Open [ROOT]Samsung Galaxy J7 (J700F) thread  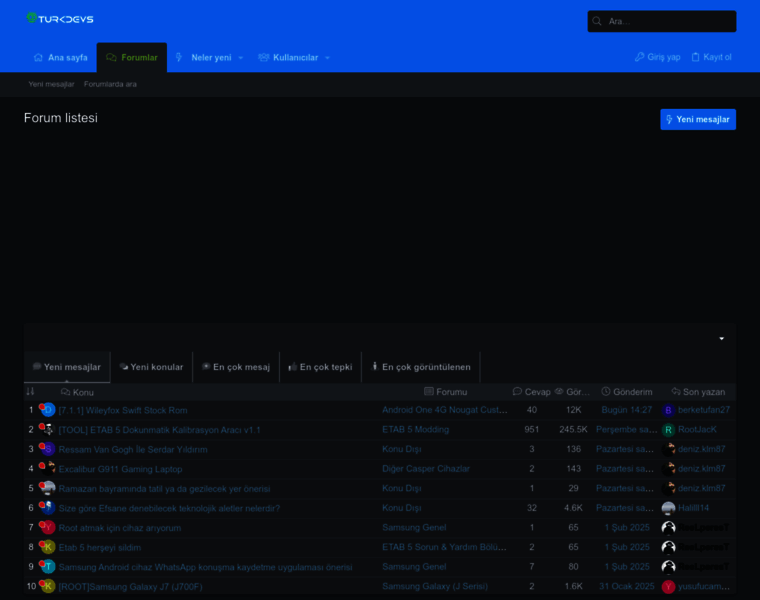tap(130, 587)
